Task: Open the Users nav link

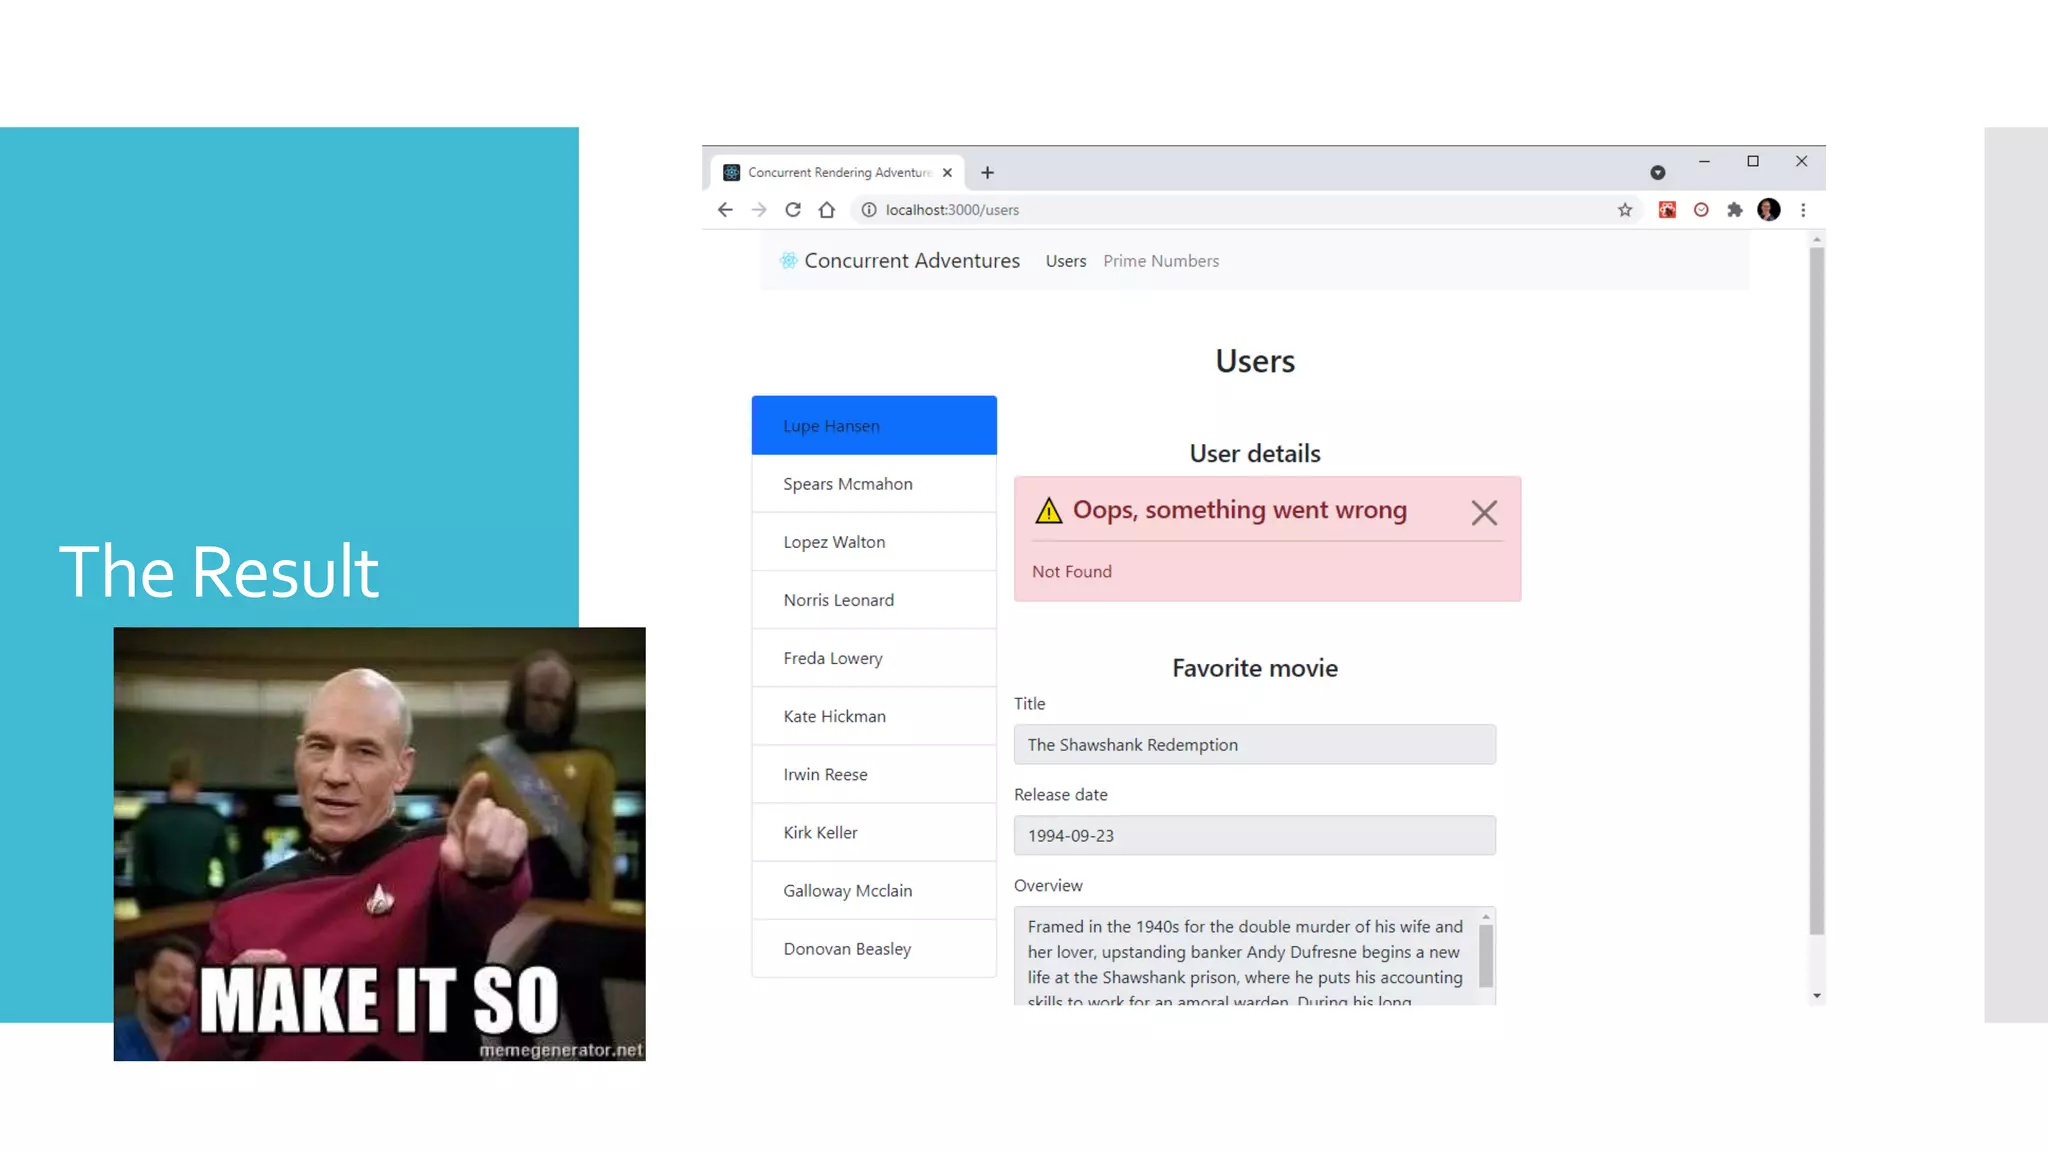Action: tap(1066, 261)
